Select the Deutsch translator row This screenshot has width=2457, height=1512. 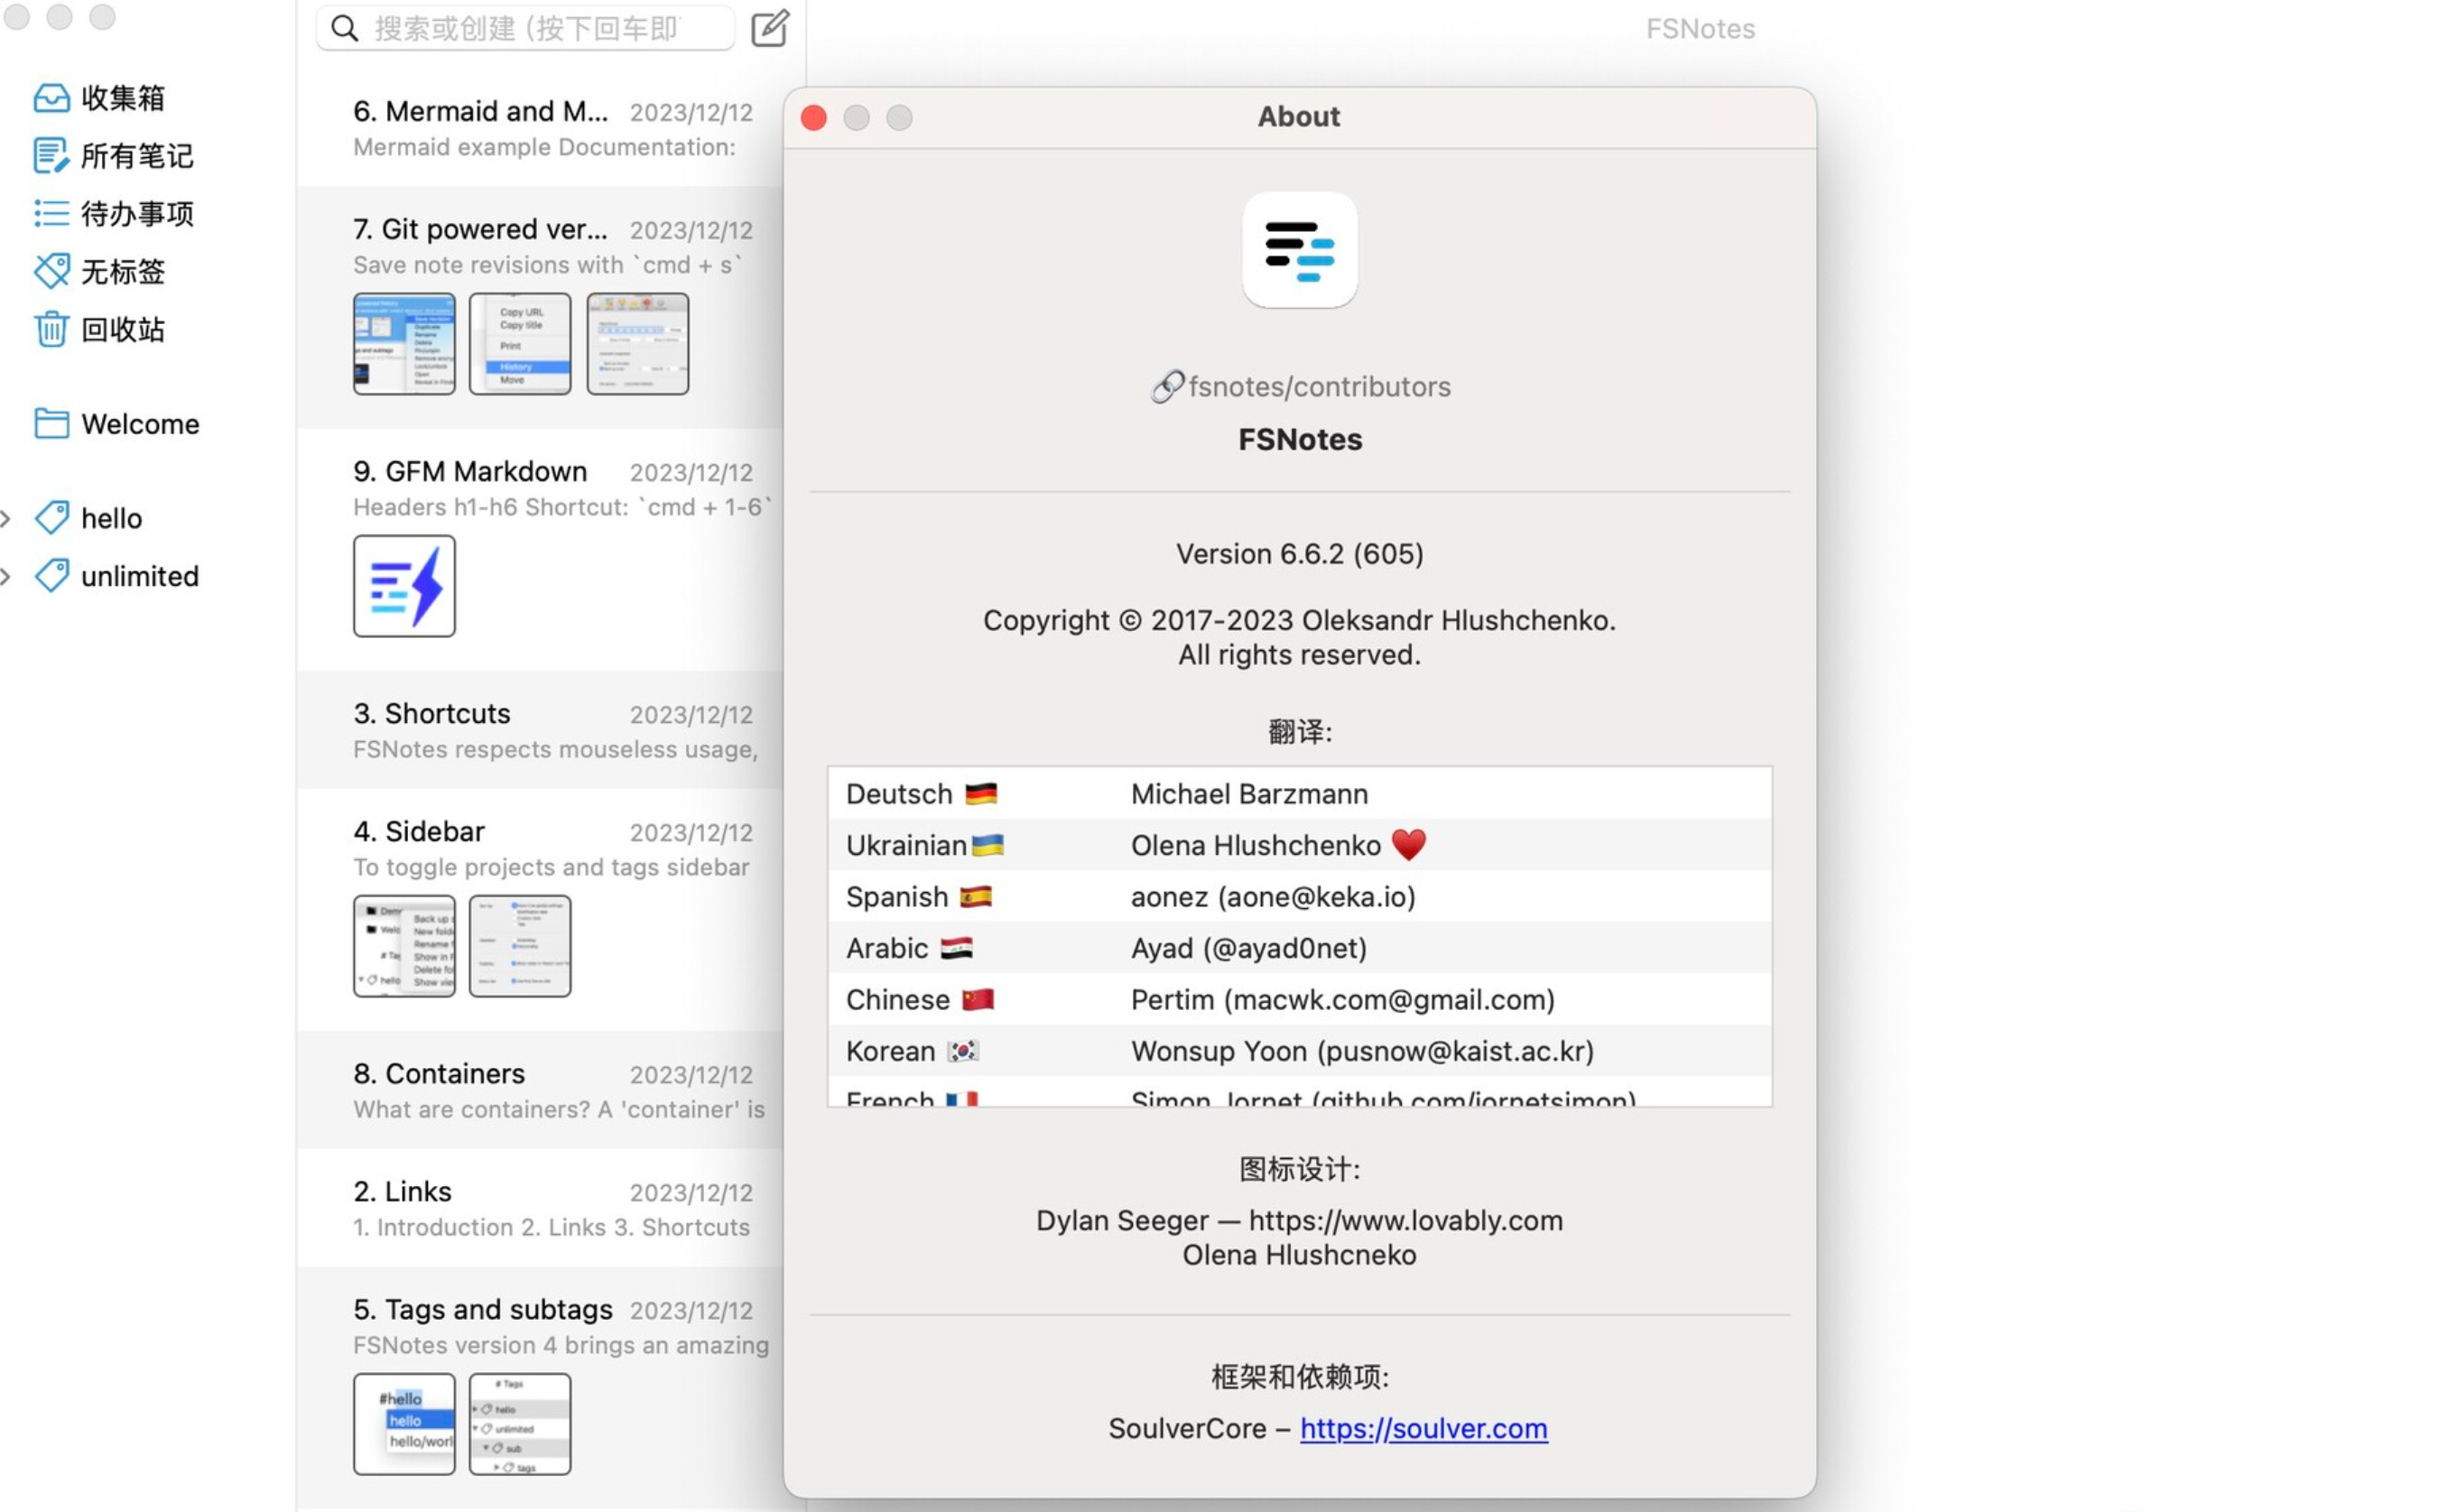1300,794
